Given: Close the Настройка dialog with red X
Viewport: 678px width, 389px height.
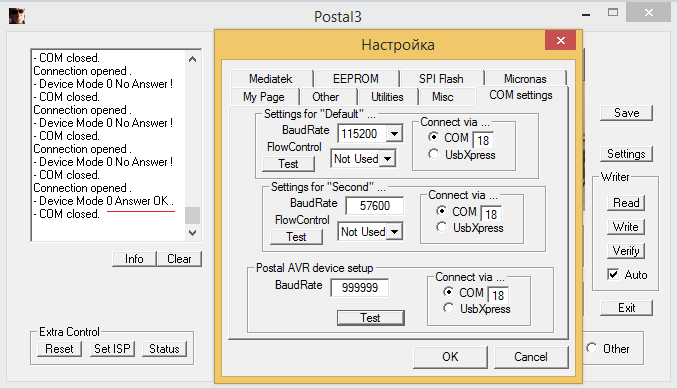Looking at the screenshot, I should [x=561, y=41].
